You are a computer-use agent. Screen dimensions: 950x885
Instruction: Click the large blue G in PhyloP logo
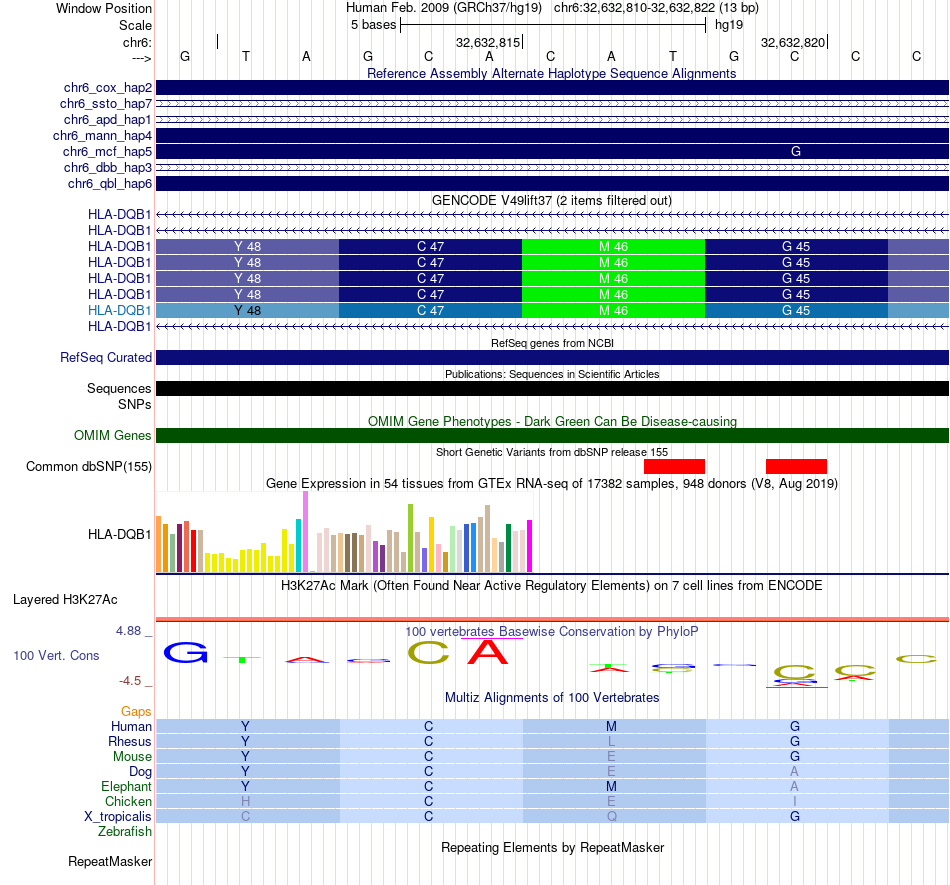point(185,652)
